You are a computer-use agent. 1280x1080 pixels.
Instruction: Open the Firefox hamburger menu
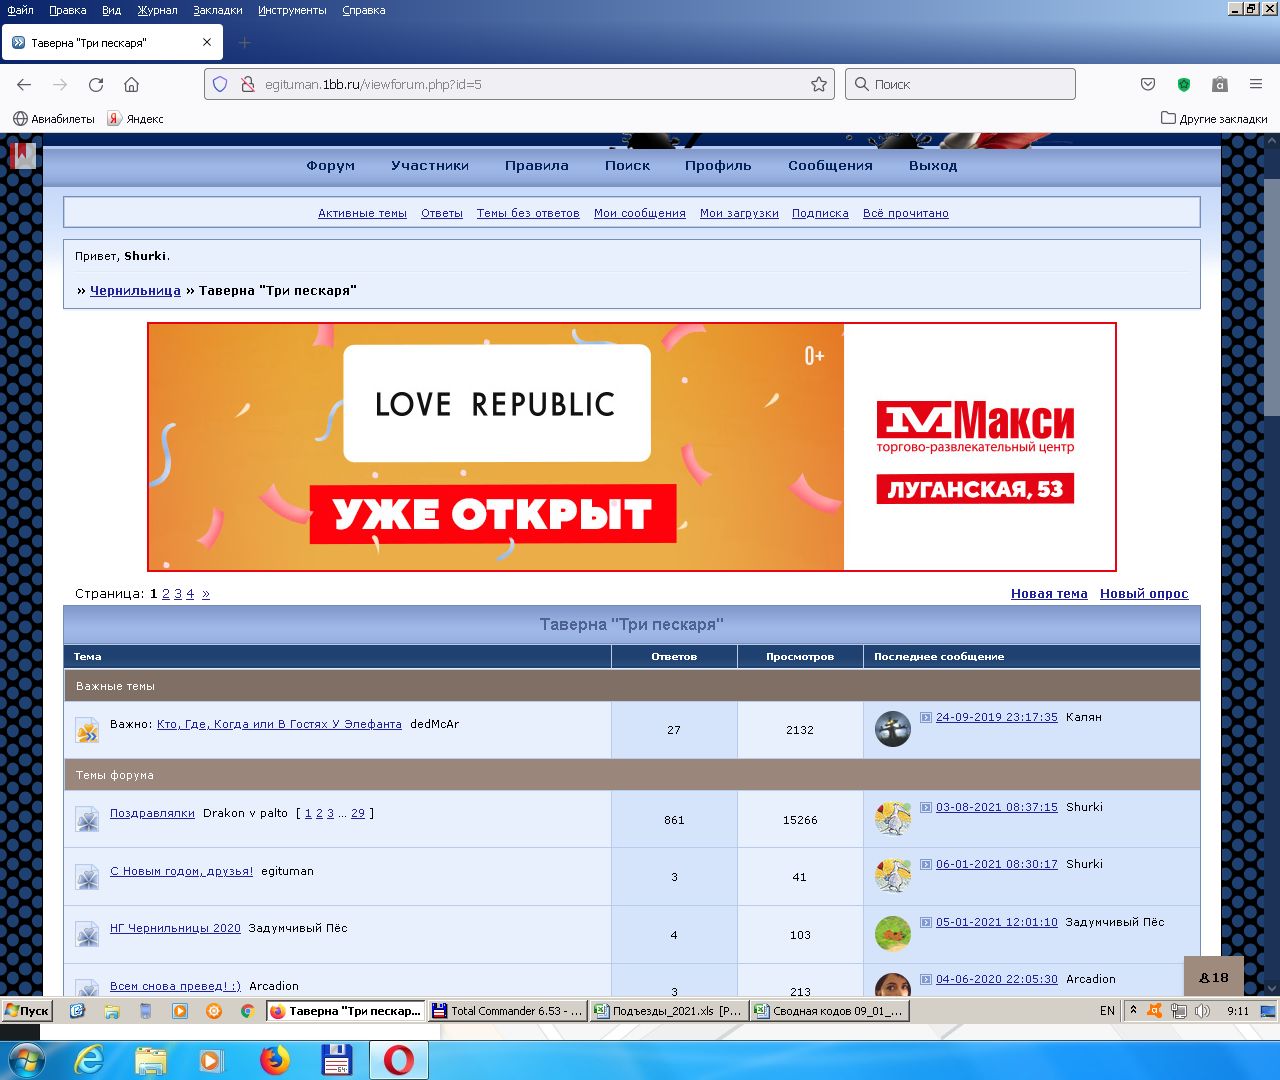point(1256,85)
